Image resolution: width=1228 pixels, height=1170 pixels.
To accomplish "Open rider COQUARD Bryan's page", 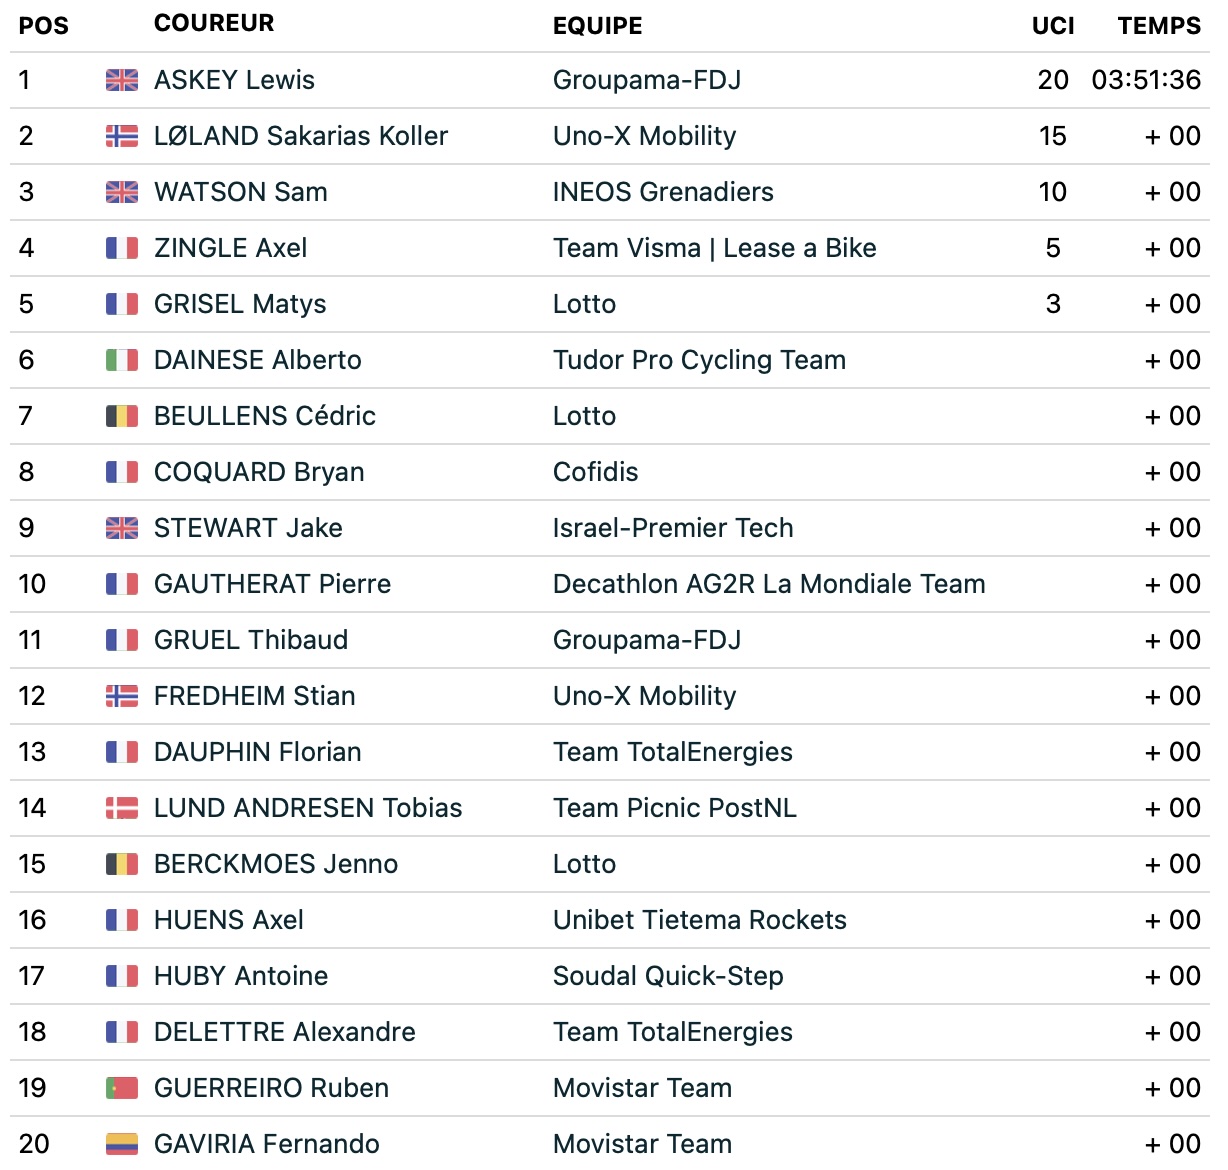I will [259, 472].
